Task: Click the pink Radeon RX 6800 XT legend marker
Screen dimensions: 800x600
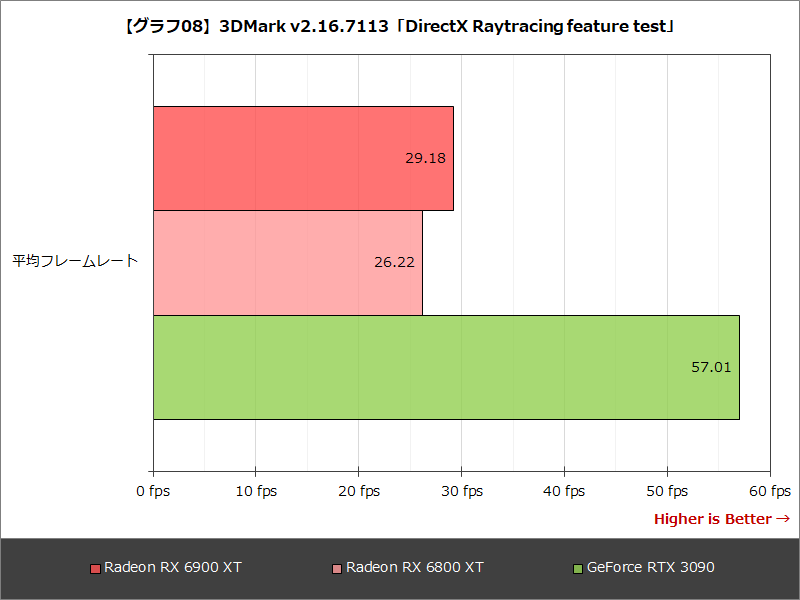Action: (336, 566)
